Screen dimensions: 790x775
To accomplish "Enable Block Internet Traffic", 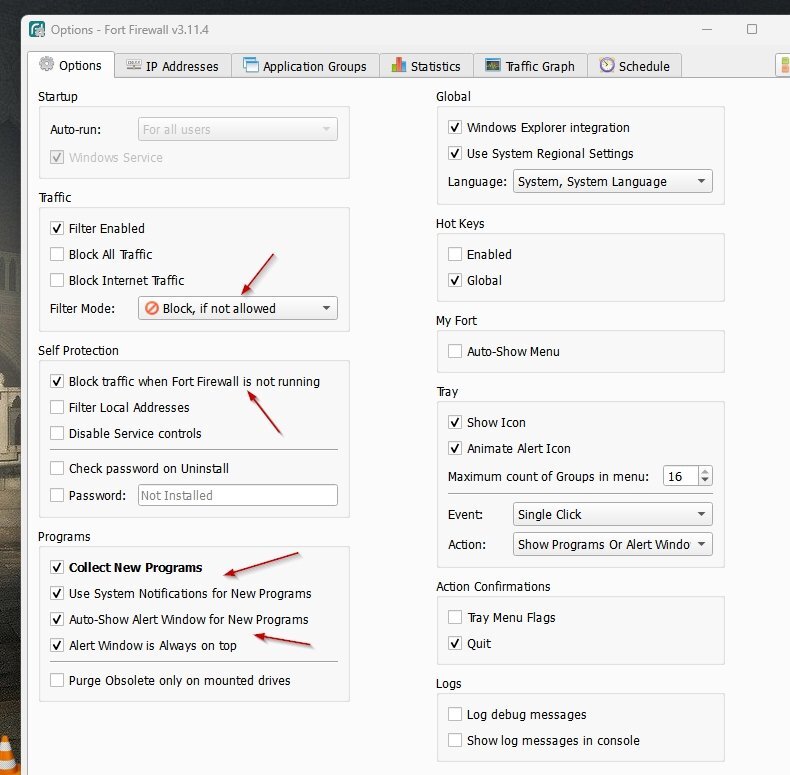I will 57,280.
